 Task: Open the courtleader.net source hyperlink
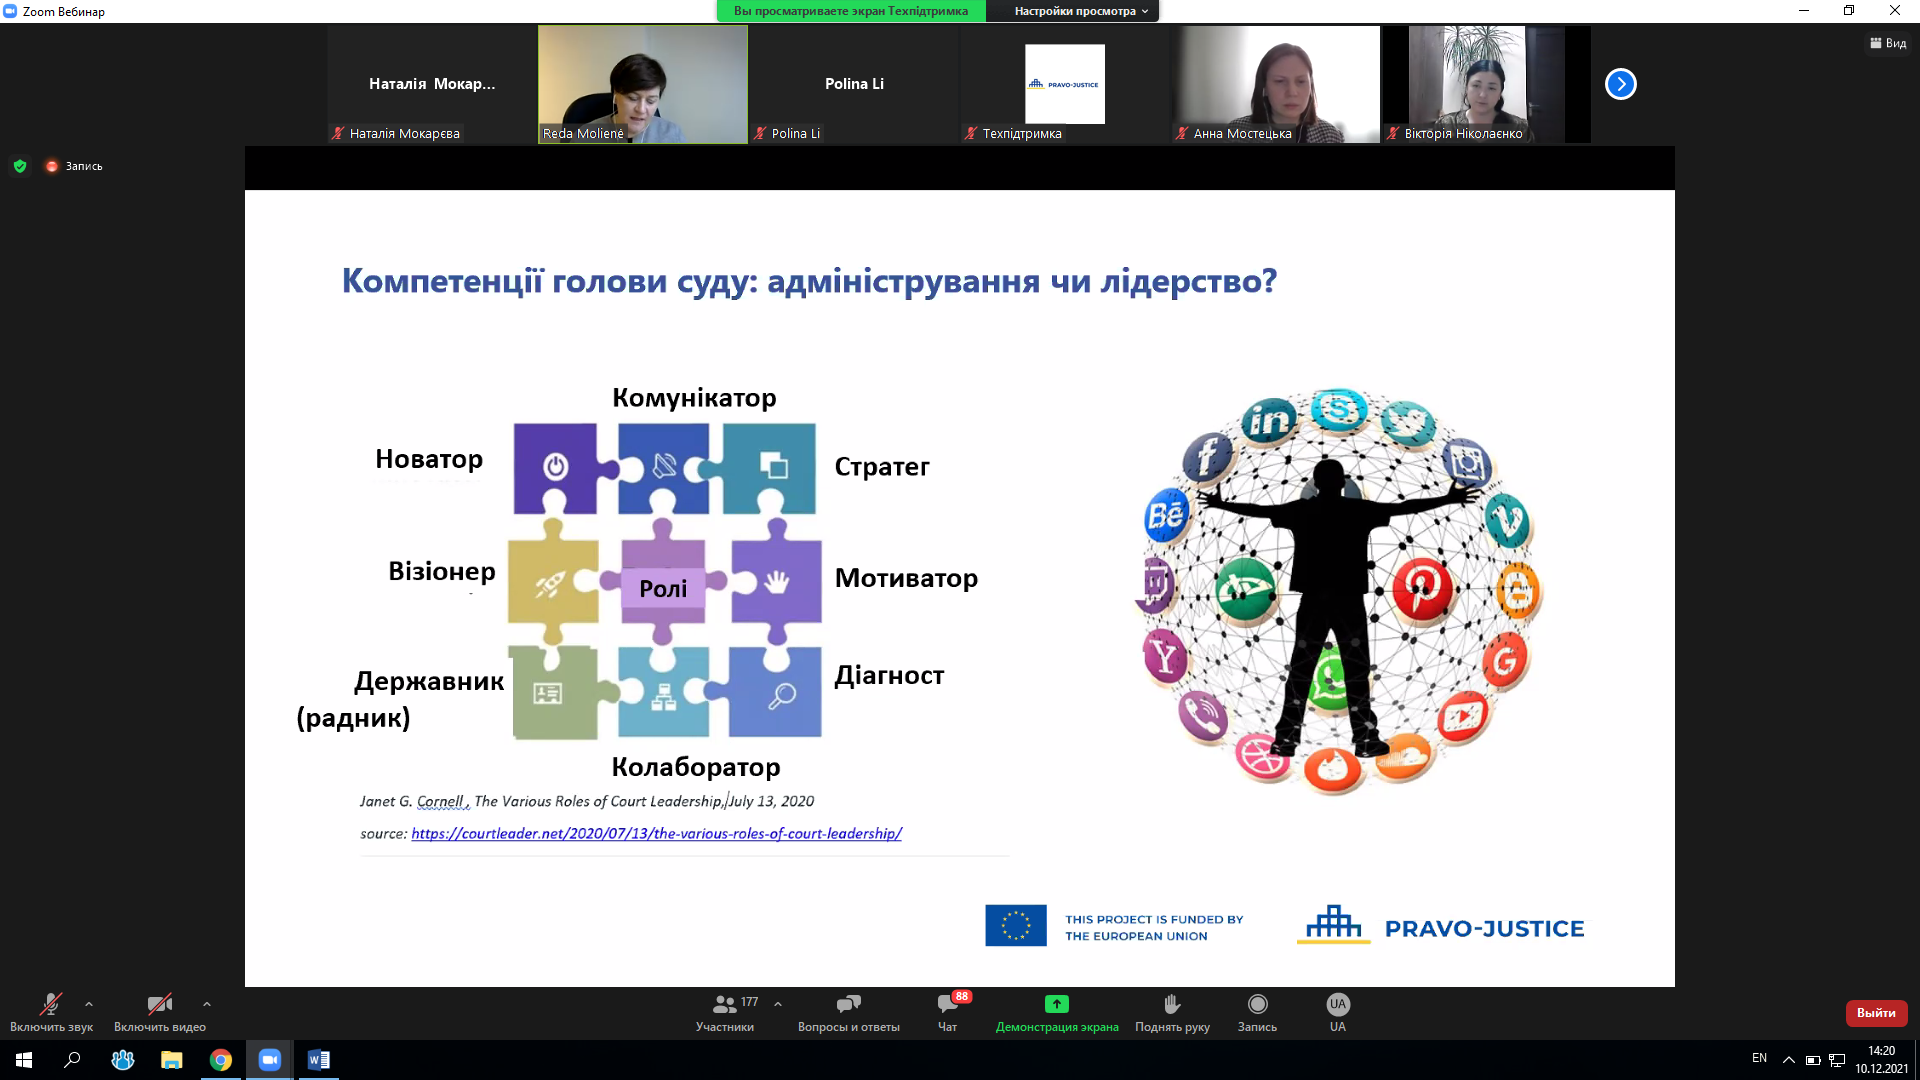(x=656, y=833)
